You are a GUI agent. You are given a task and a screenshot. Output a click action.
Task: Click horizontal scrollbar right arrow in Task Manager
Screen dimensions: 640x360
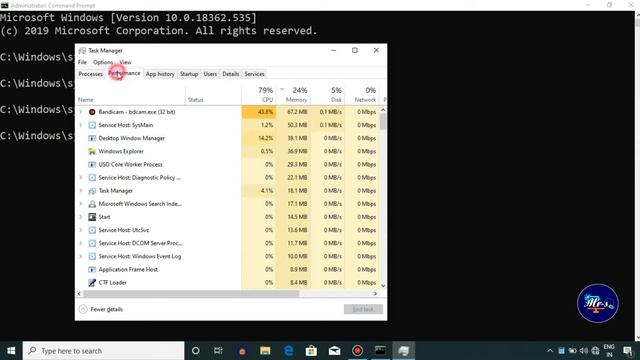point(376,293)
